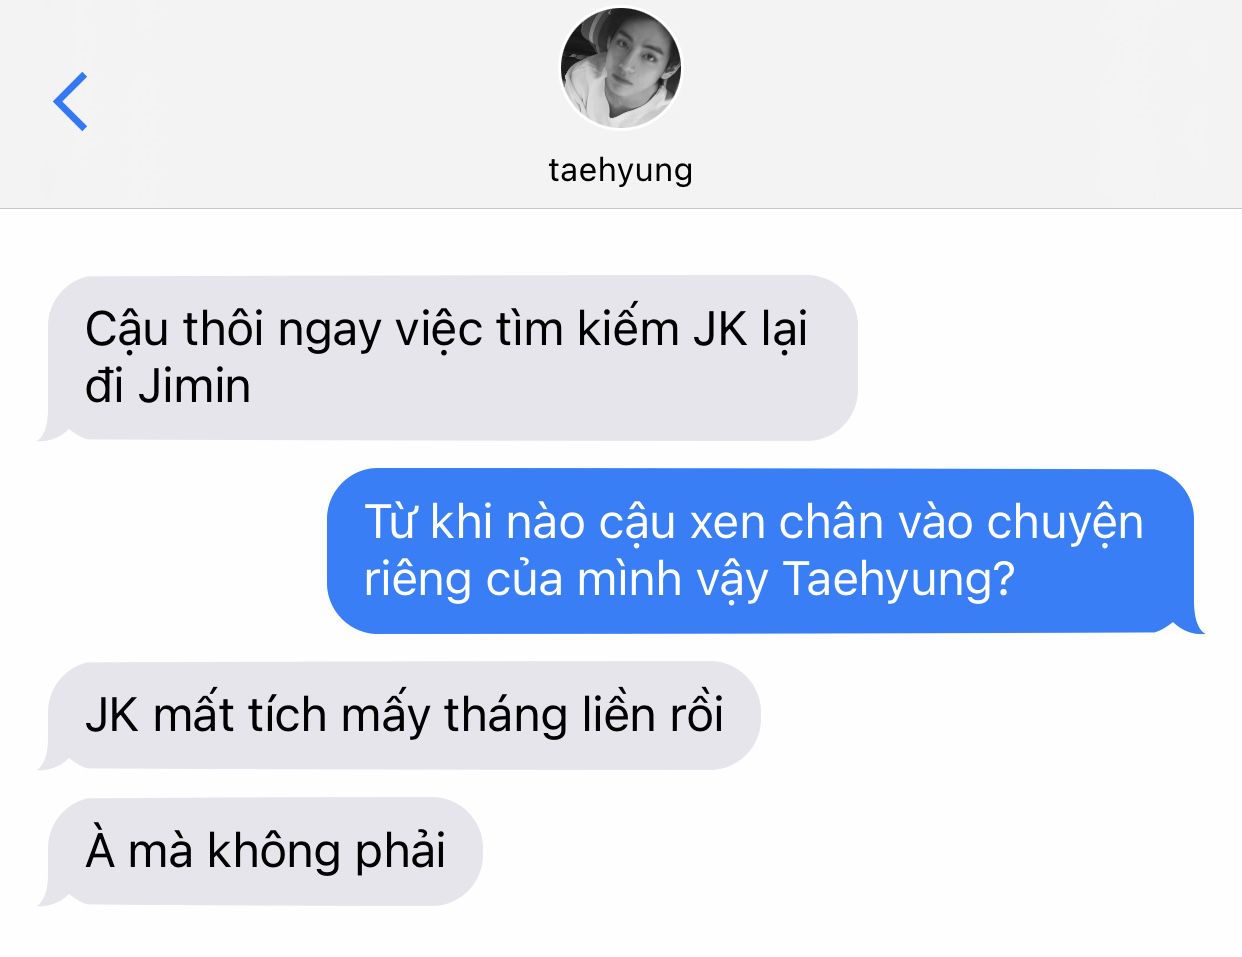Click the word "Taehyung?" in blue bubble
Viewport: 1242px width, 957px height.
[898, 579]
